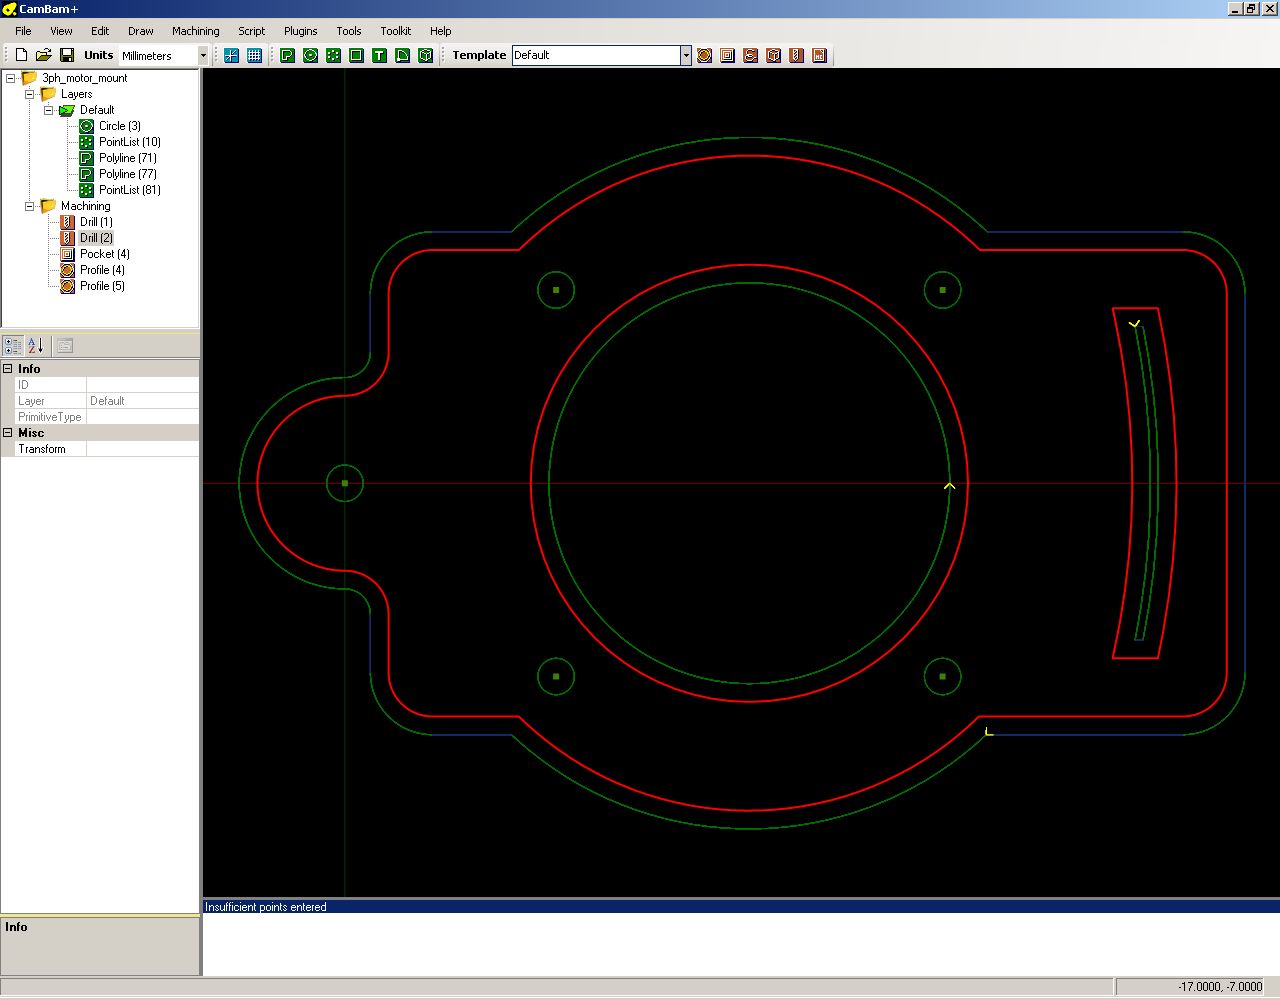Click the 3D surface draw icon
This screenshot has width=1280, height=1000.
[x=425, y=55]
